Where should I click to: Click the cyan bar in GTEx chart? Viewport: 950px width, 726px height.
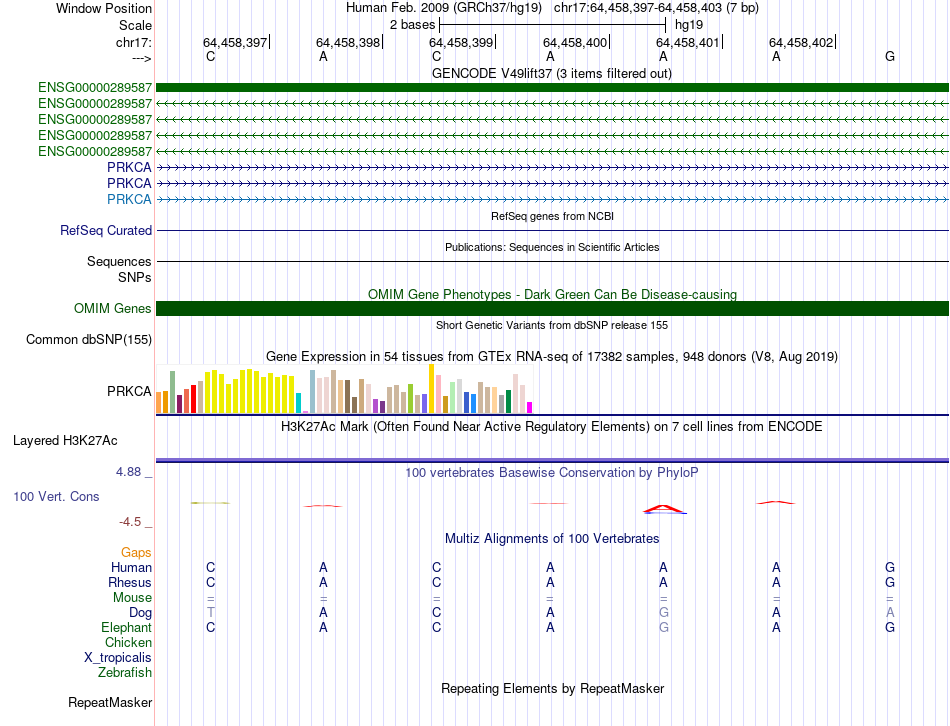click(298, 403)
